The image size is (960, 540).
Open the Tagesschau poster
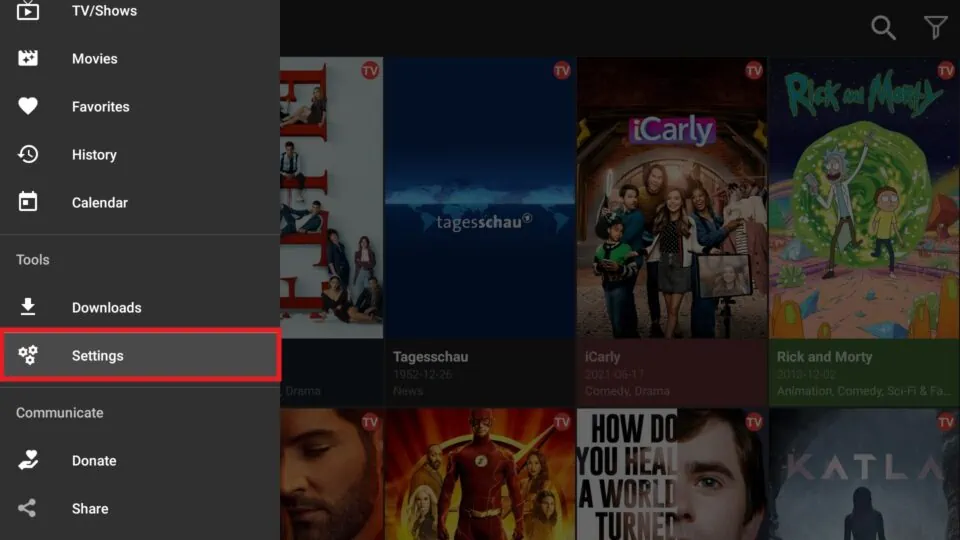pyautogui.click(x=480, y=198)
